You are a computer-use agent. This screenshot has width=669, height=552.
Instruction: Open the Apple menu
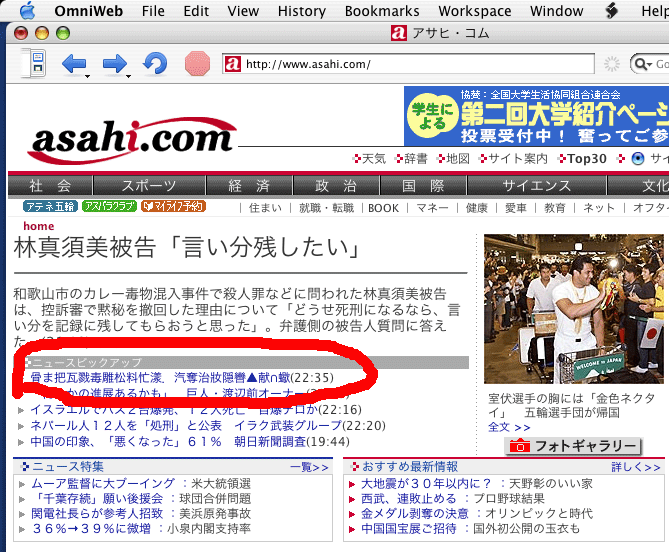(26, 11)
